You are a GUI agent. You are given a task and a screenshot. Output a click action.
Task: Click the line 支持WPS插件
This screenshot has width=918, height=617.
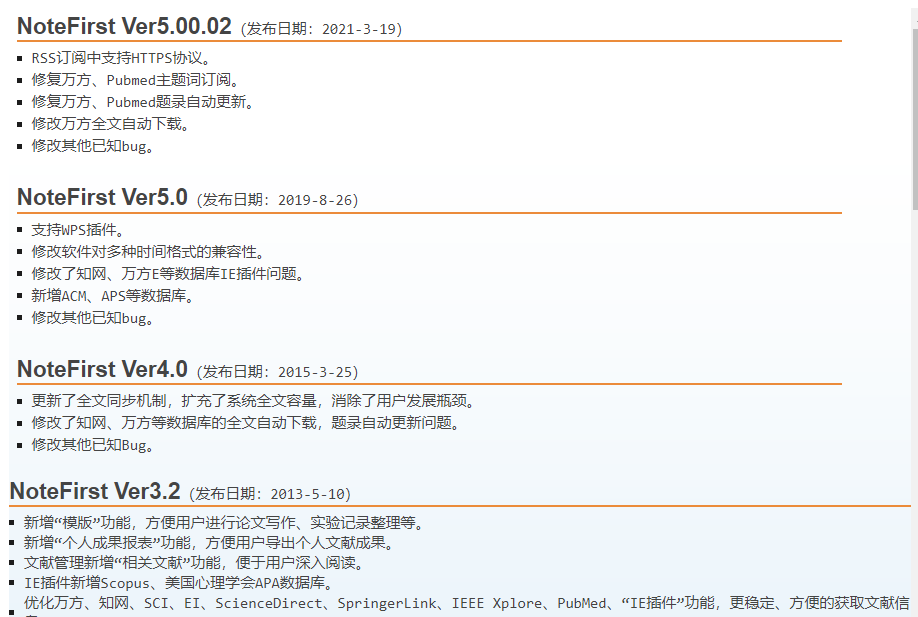[77, 229]
